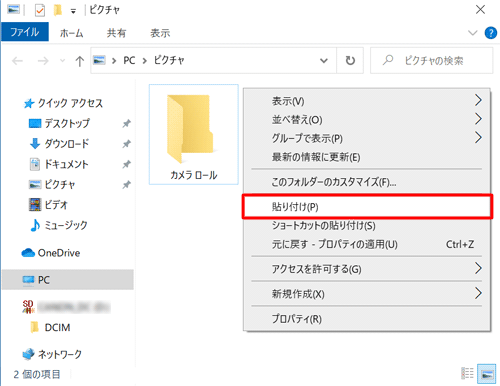
Task: Choose 最新の情報に更新(E) from context menu
Action: click(x=367, y=157)
